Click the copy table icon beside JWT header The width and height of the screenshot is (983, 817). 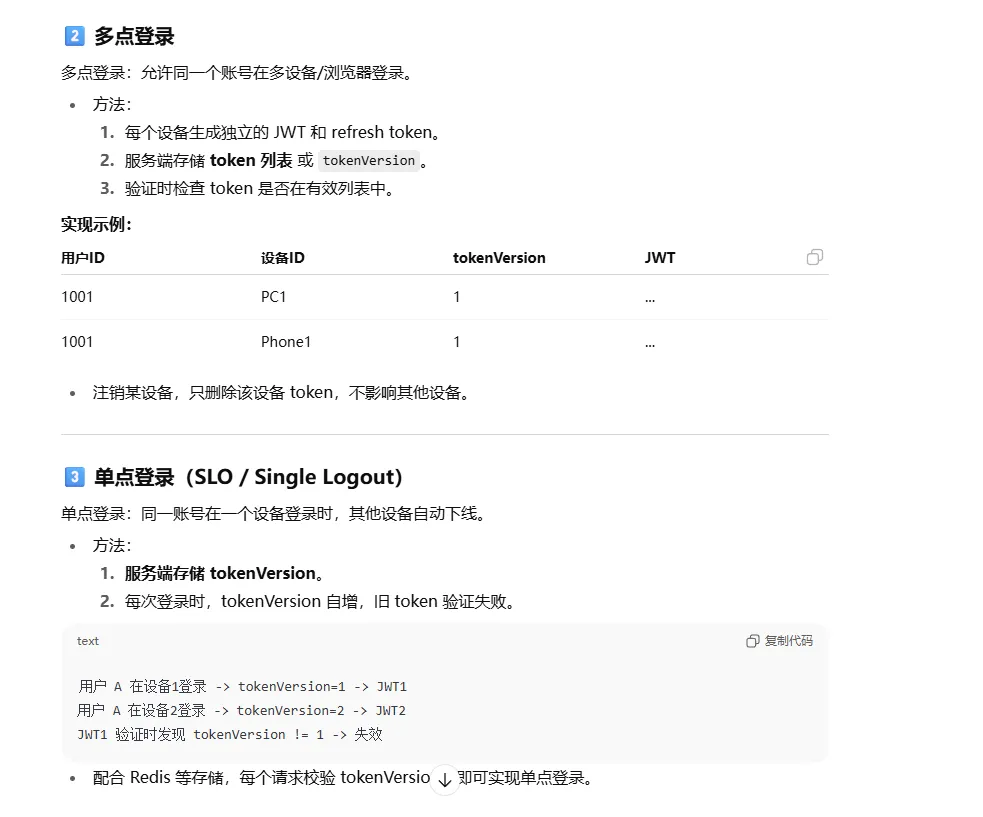point(814,257)
